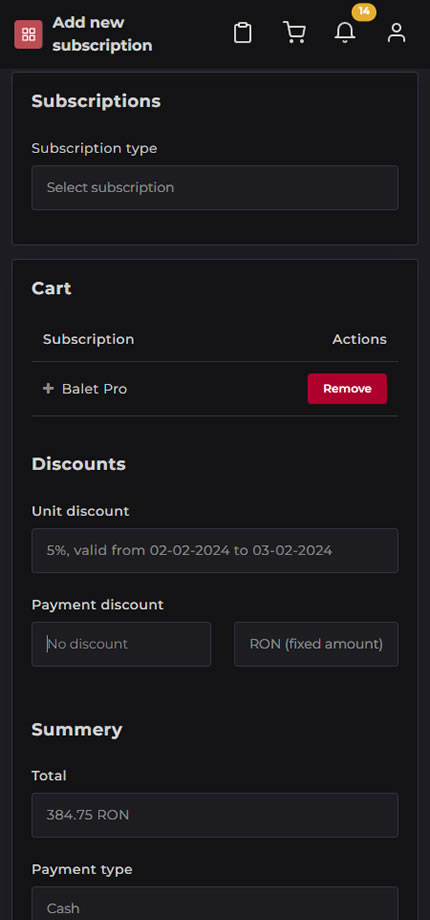Image resolution: width=430 pixels, height=920 pixels.
Task: Click the Actions column header
Action: point(360,339)
